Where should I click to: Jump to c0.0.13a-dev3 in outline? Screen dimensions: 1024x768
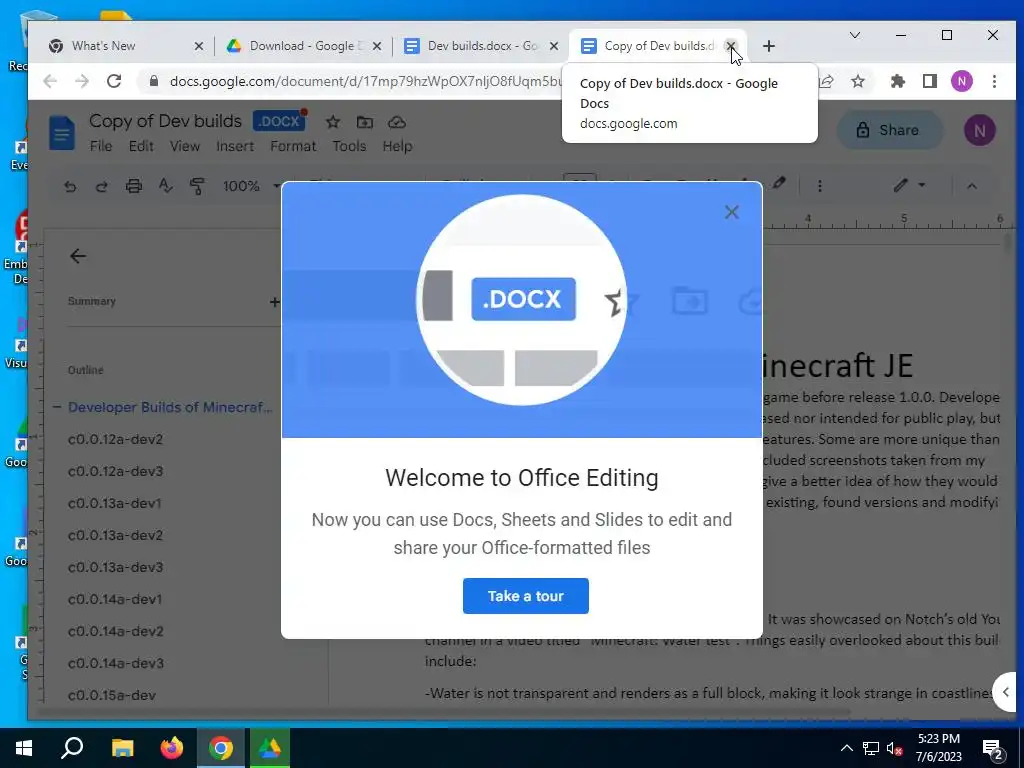(x=115, y=567)
